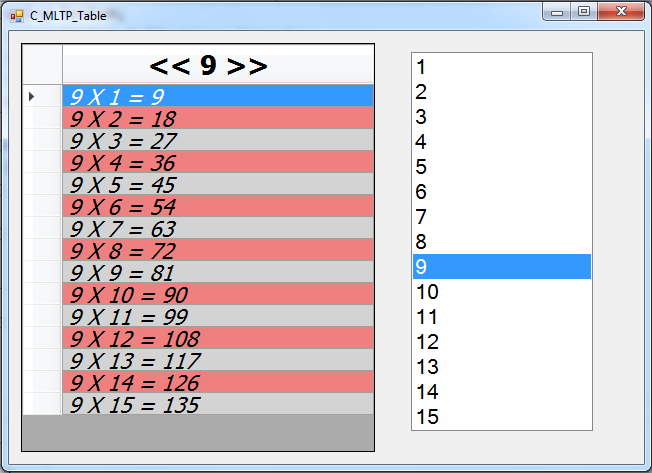Choose 12 in the number list
This screenshot has height=473, width=652.
[x=502, y=342]
